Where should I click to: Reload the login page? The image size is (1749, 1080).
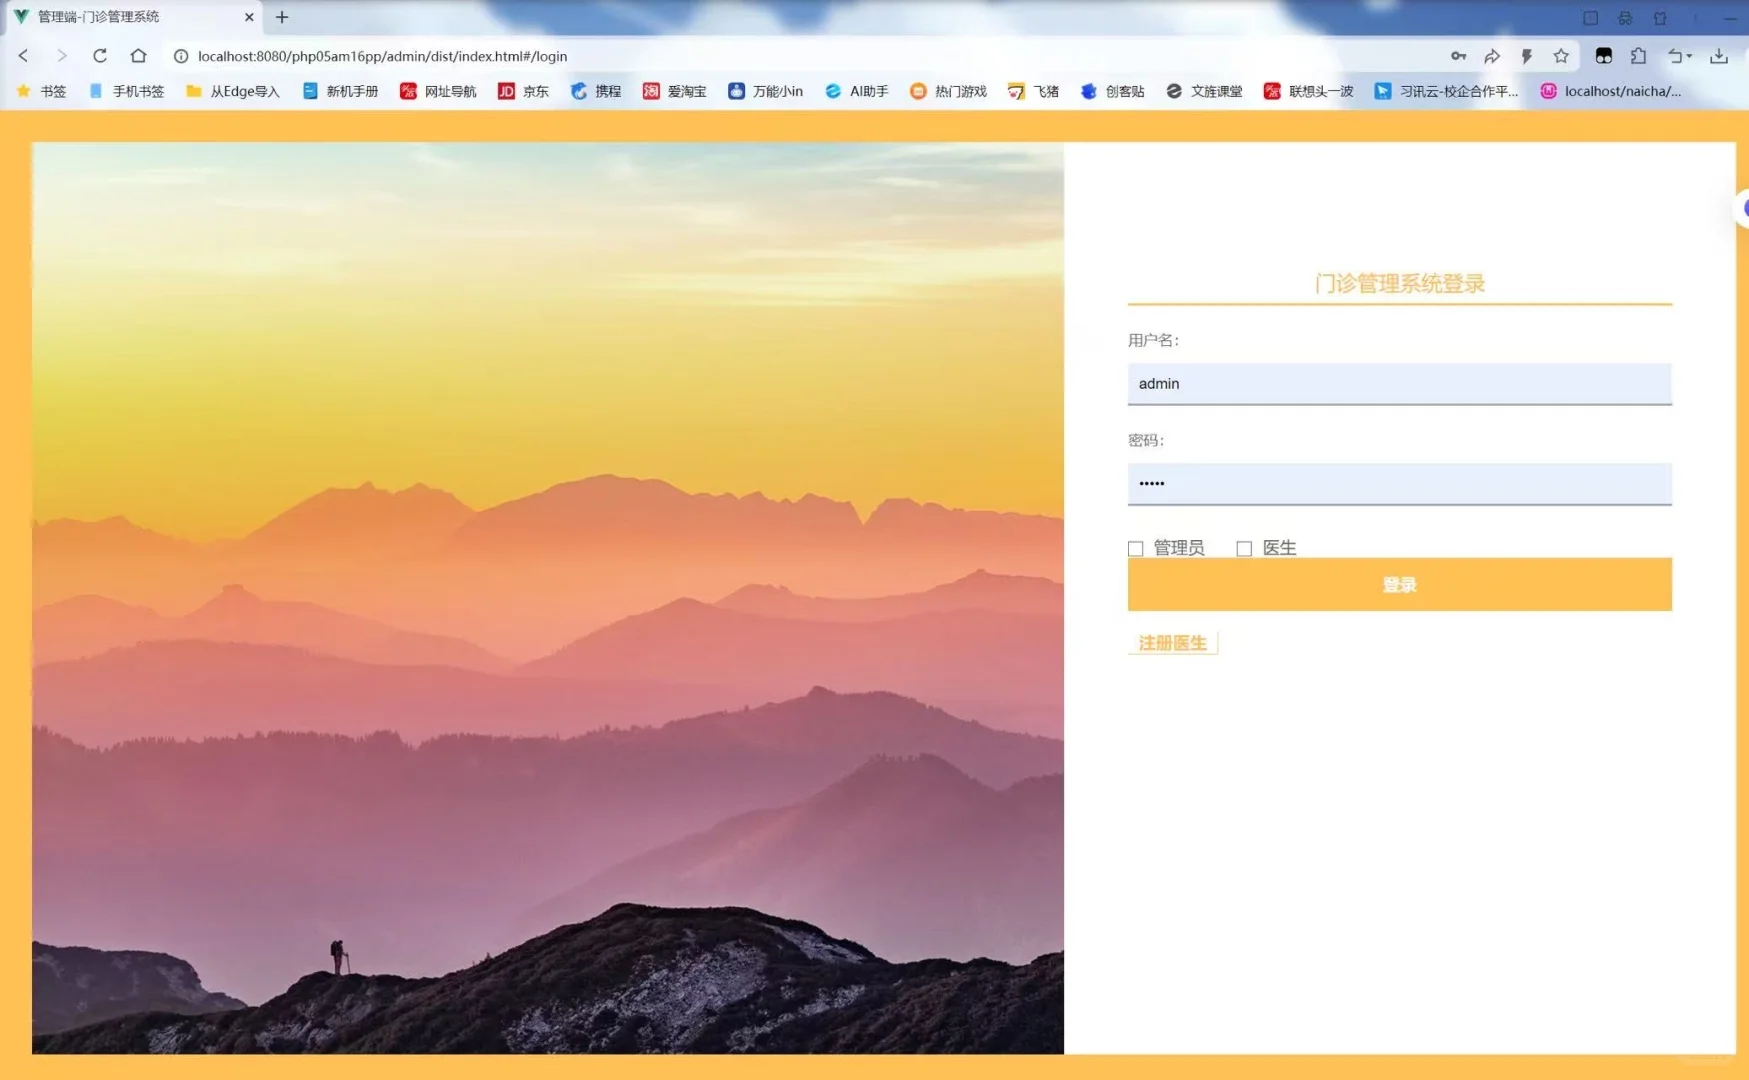tap(100, 56)
